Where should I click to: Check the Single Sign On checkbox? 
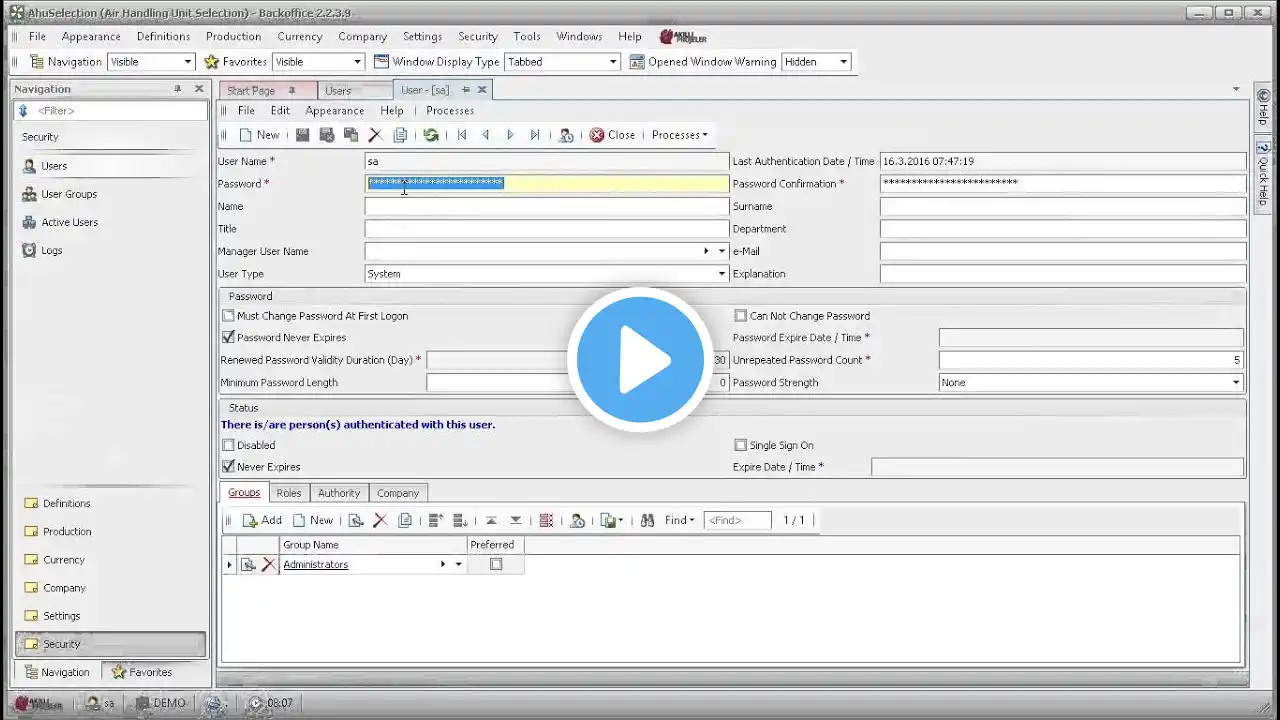tap(741, 445)
